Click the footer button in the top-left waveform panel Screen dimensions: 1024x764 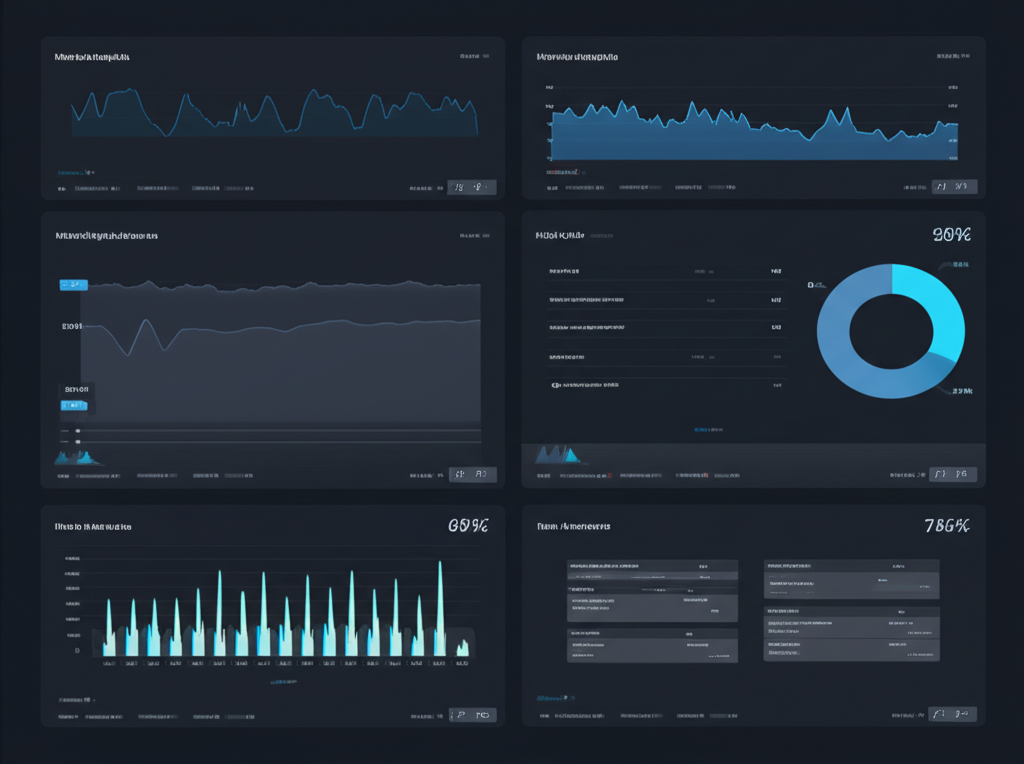point(472,186)
